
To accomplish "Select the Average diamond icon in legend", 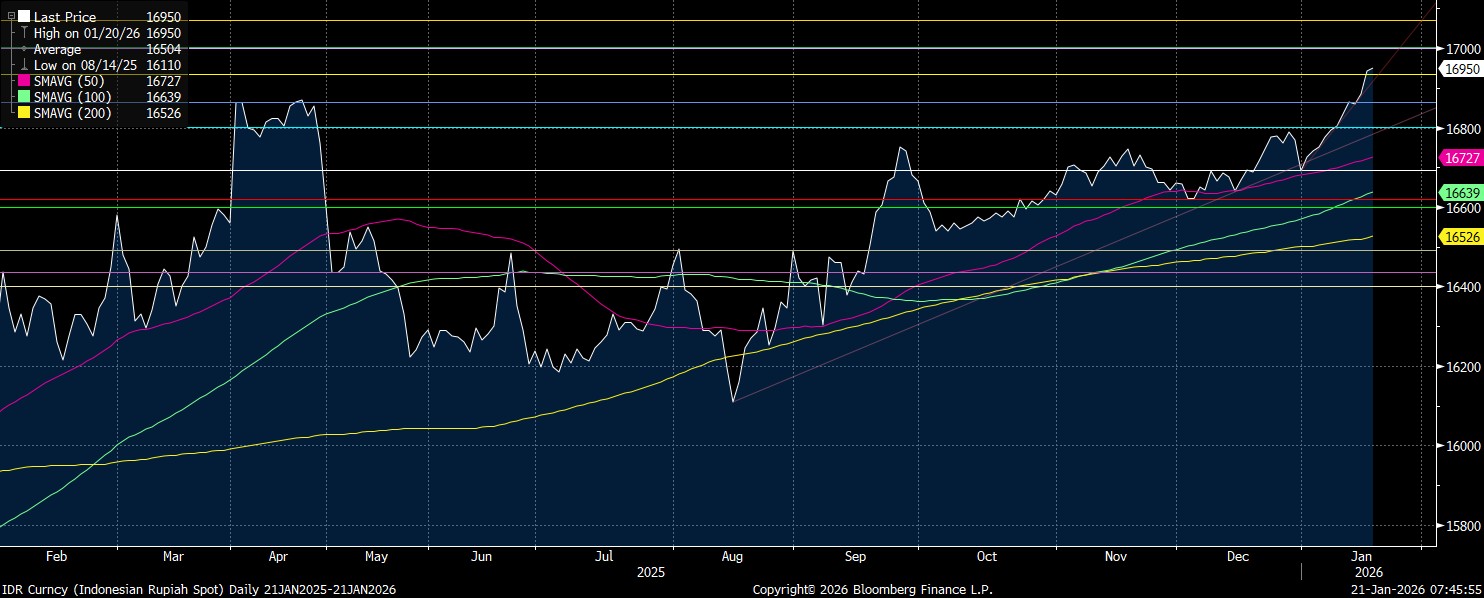I will pos(24,49).
